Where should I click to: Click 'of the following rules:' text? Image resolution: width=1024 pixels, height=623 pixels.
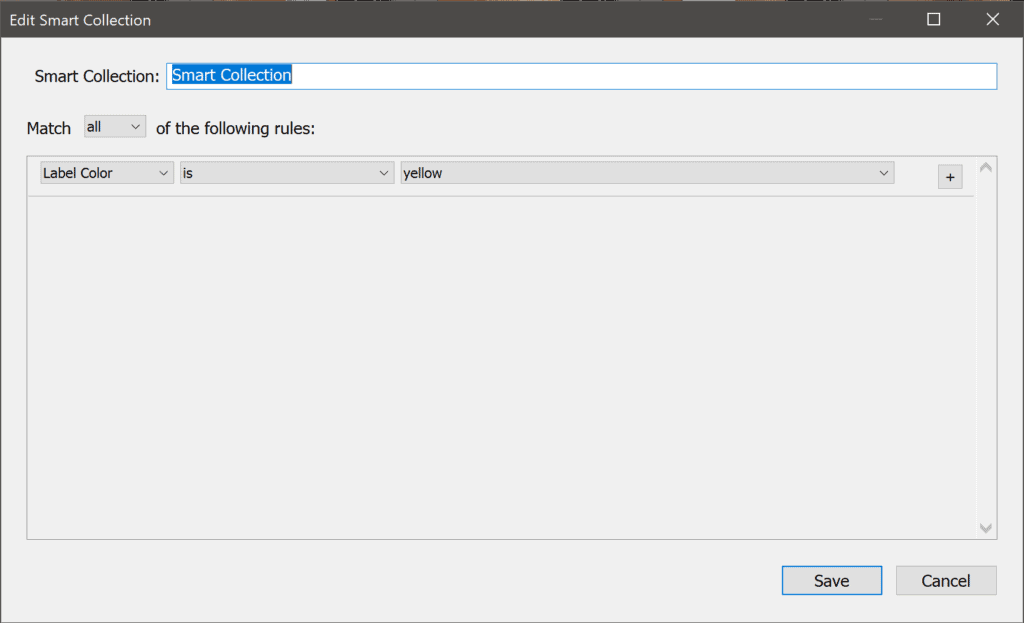[235, 128]
